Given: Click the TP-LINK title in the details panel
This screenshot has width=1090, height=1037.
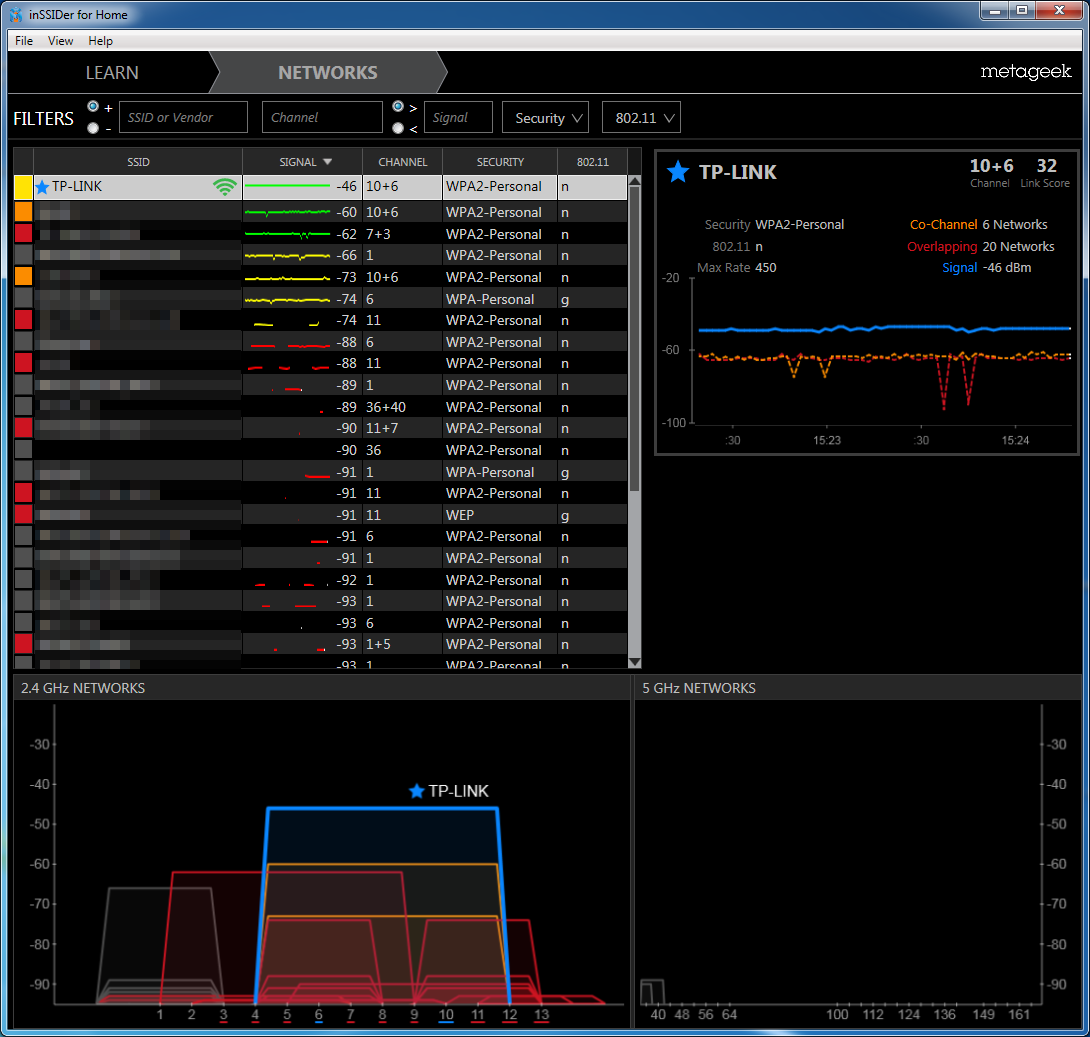Looking at the screenshot, I should tap(738, 172).
